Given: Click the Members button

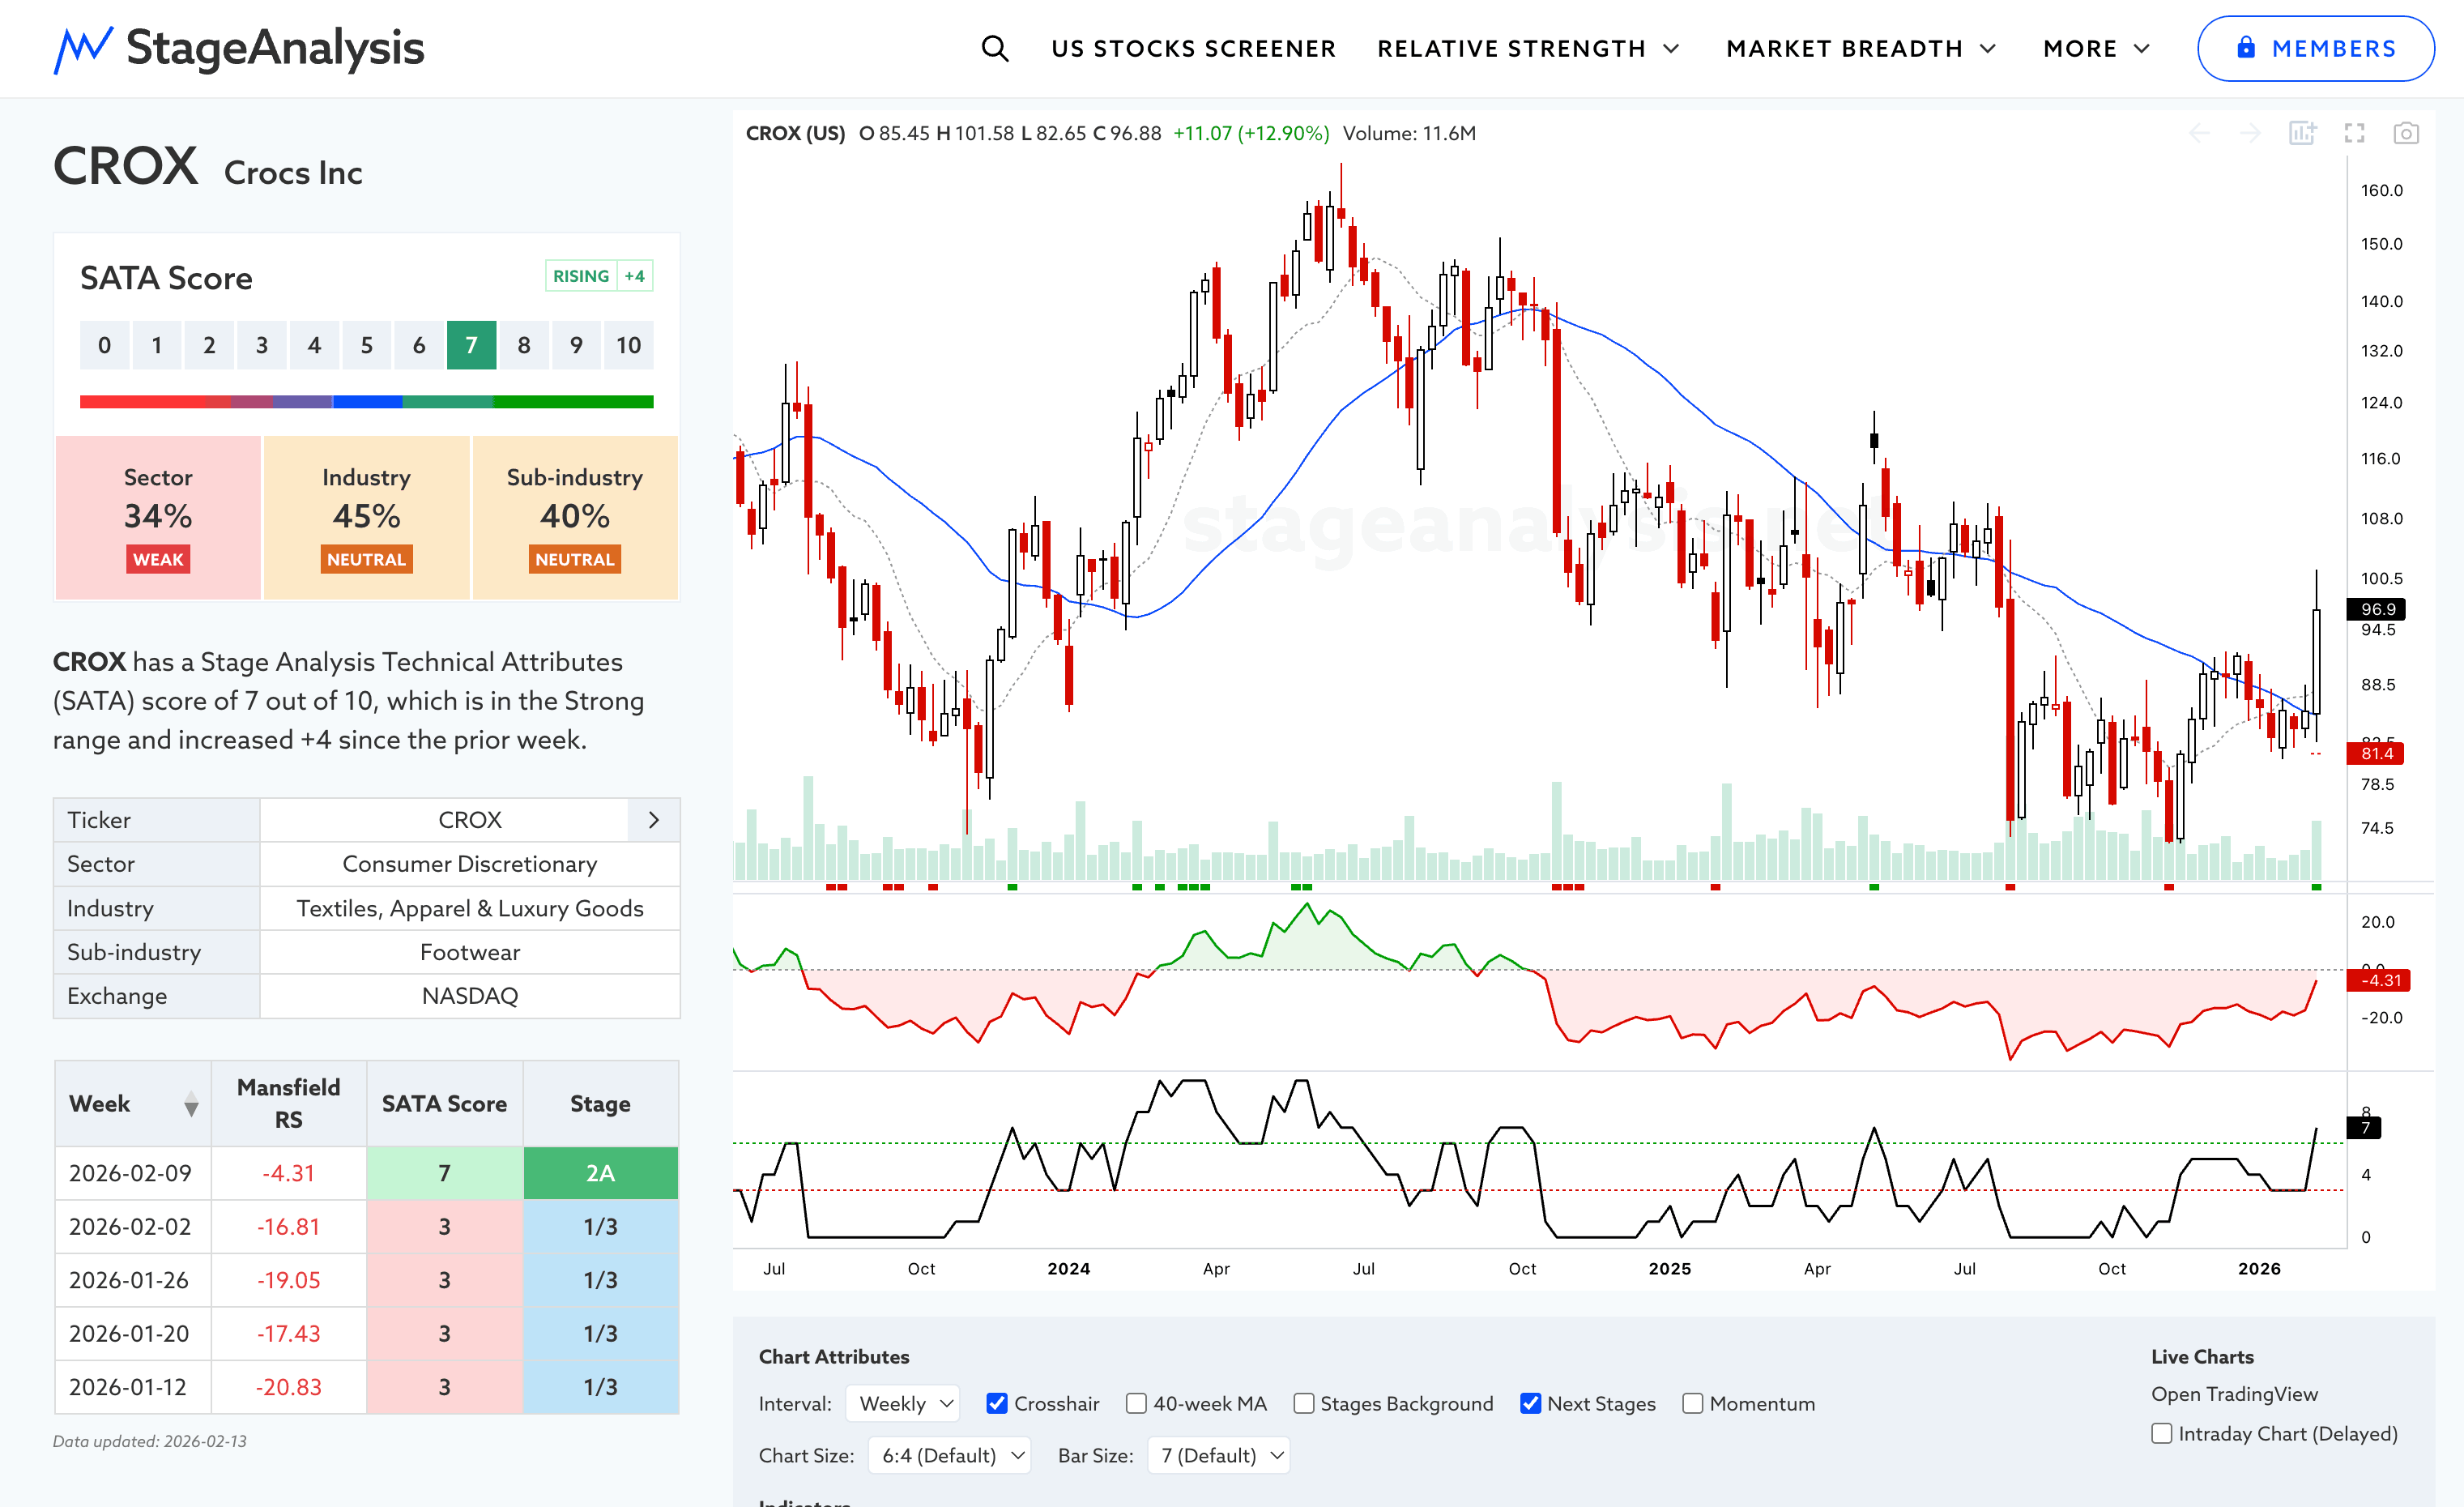Looking at the screenshot, I should (x=2315, y=48).
